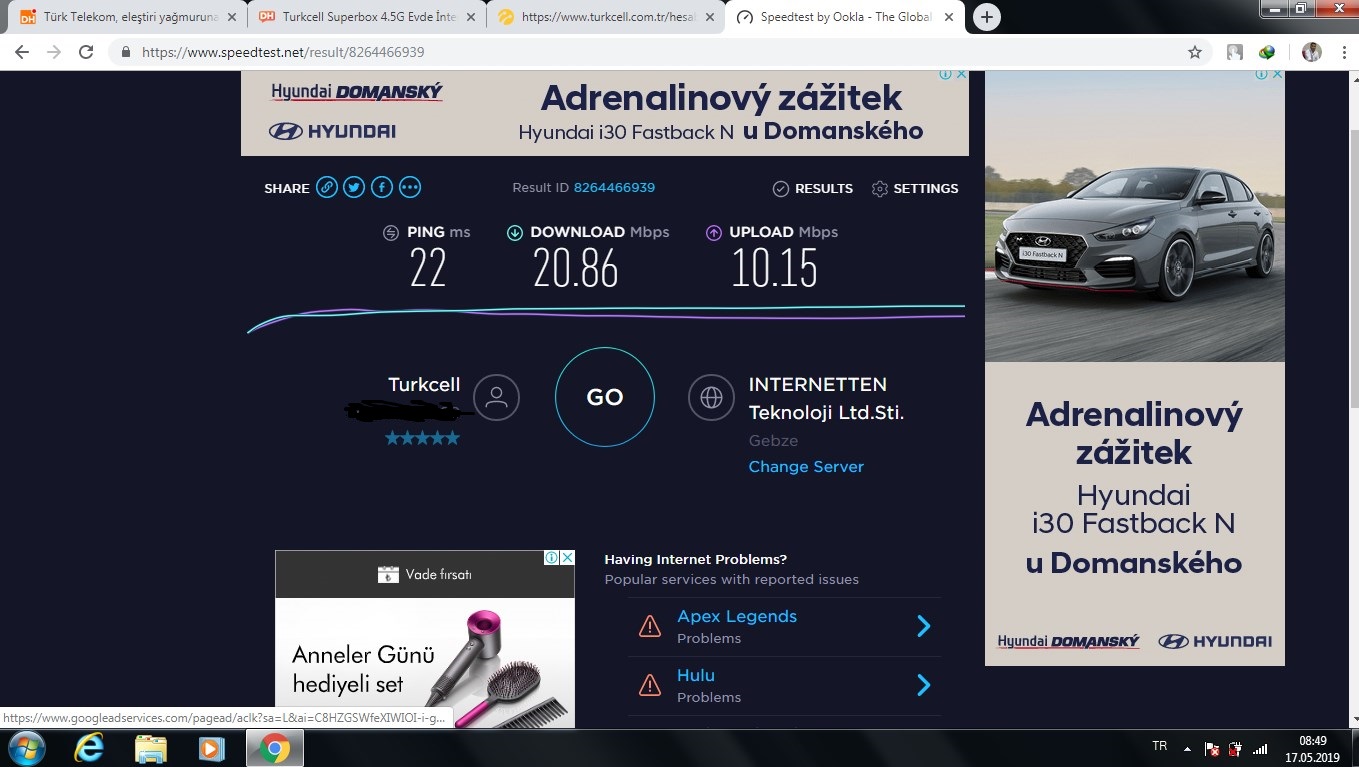Click the top banner ad info icon
1359x767 pixels.
(945, 74)
